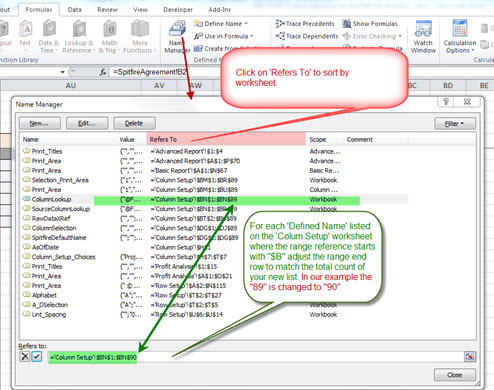Switch to the Add-Ins ribbon tab

tap(220, 10)
